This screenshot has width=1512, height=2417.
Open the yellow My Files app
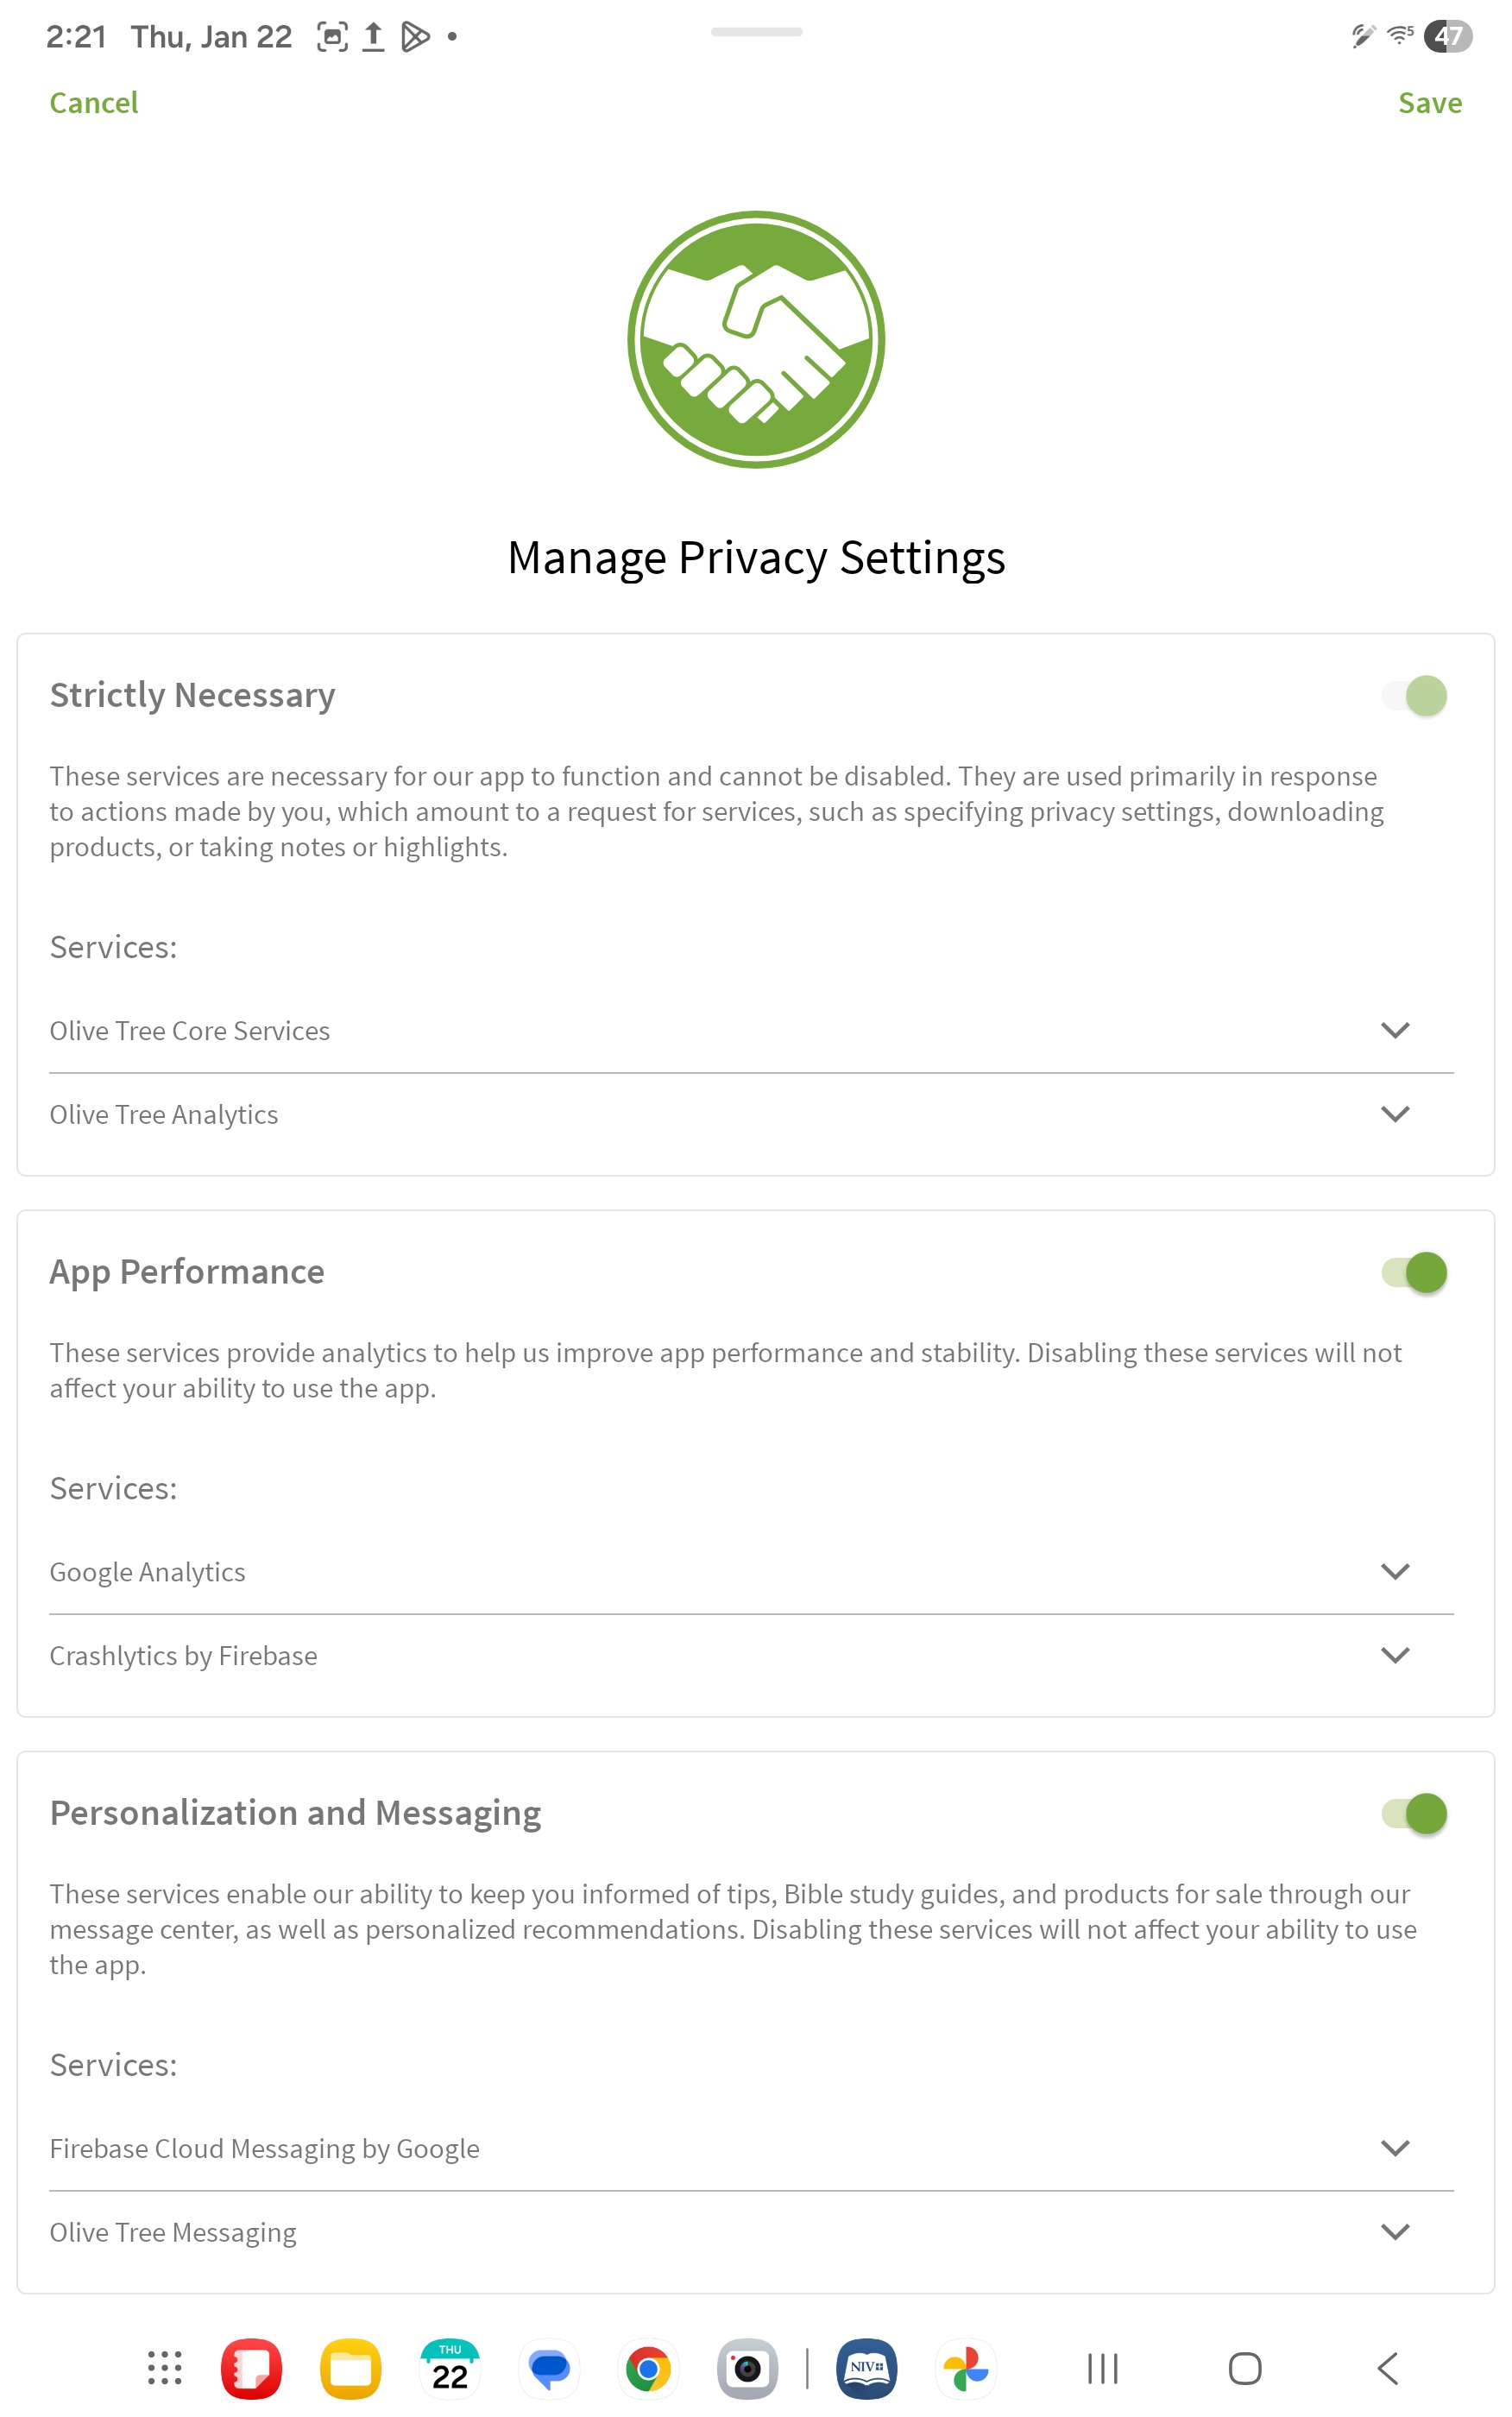350,2367
